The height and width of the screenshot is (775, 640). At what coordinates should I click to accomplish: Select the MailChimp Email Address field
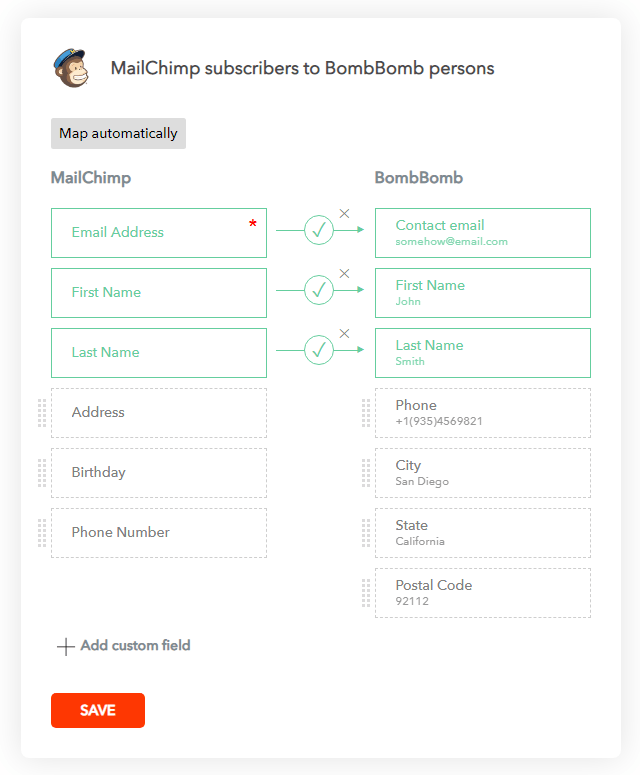pyautogui.click(x=158, y=233)
